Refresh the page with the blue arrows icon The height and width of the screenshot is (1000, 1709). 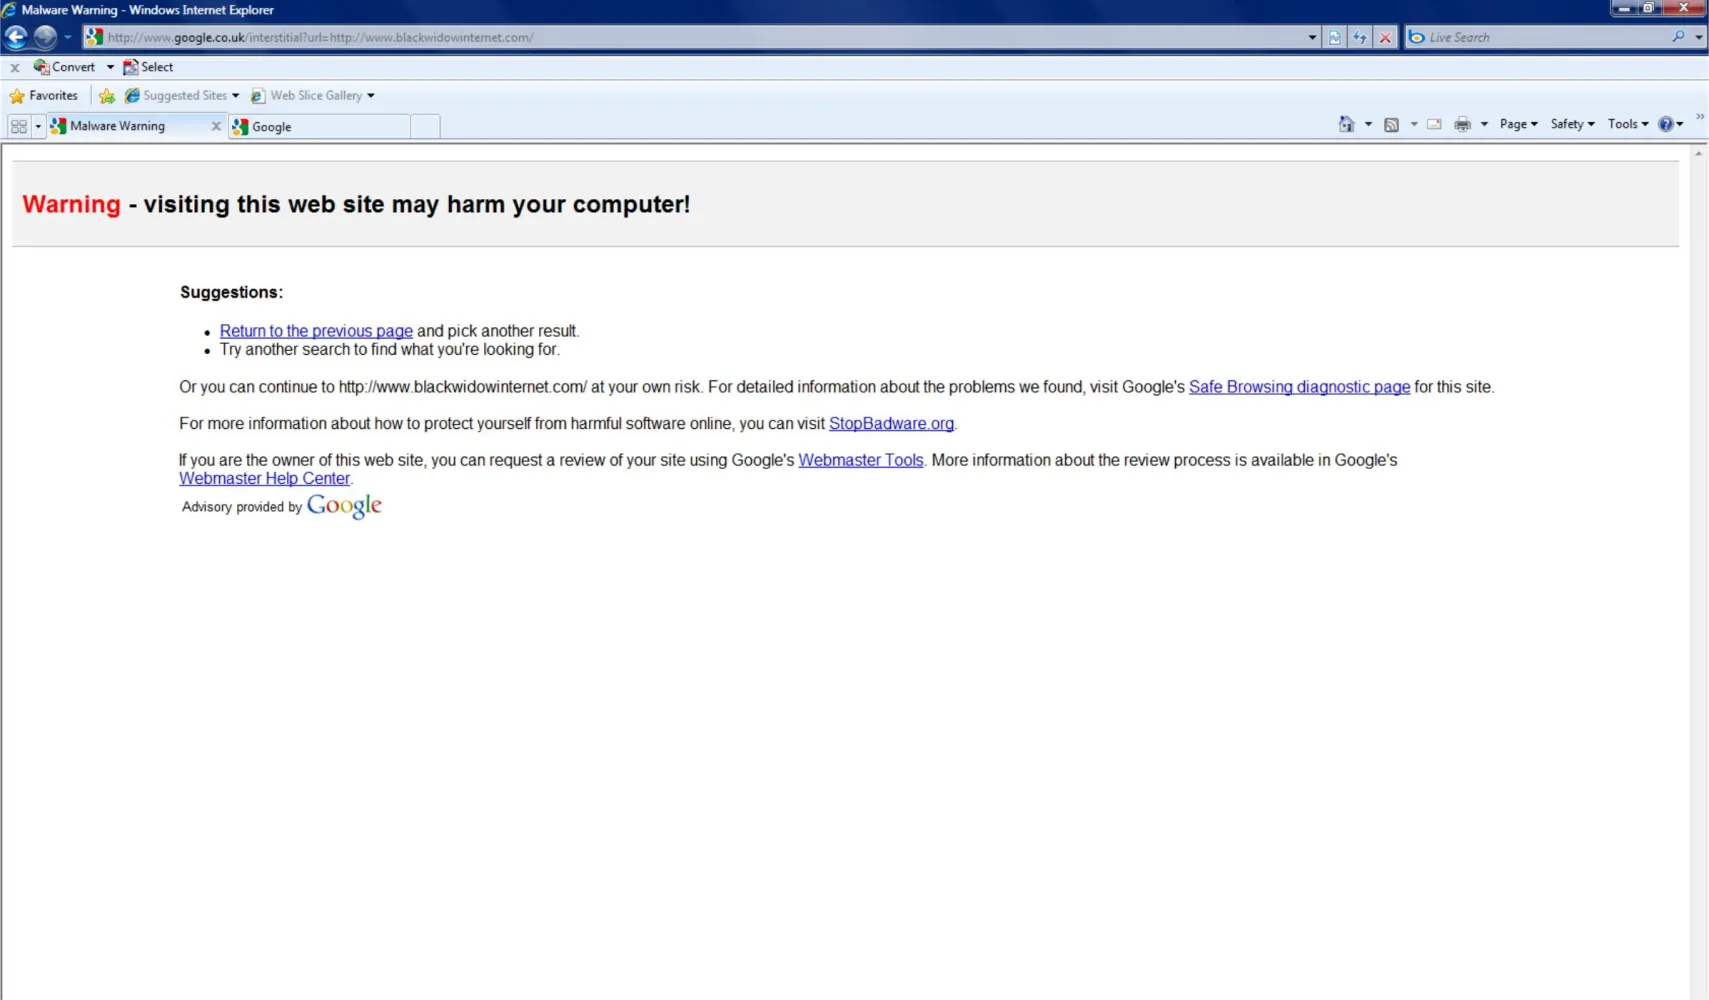(1360, 37)
